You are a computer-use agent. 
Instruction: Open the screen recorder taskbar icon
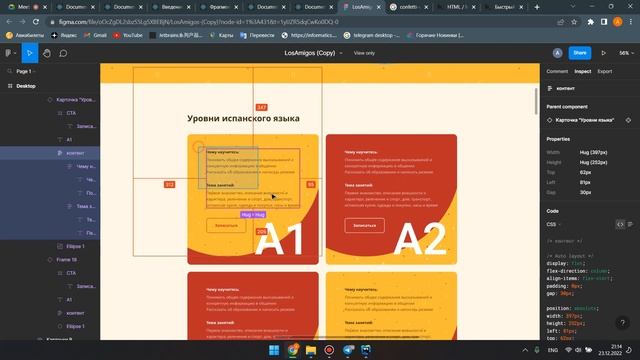click(329, 350)
